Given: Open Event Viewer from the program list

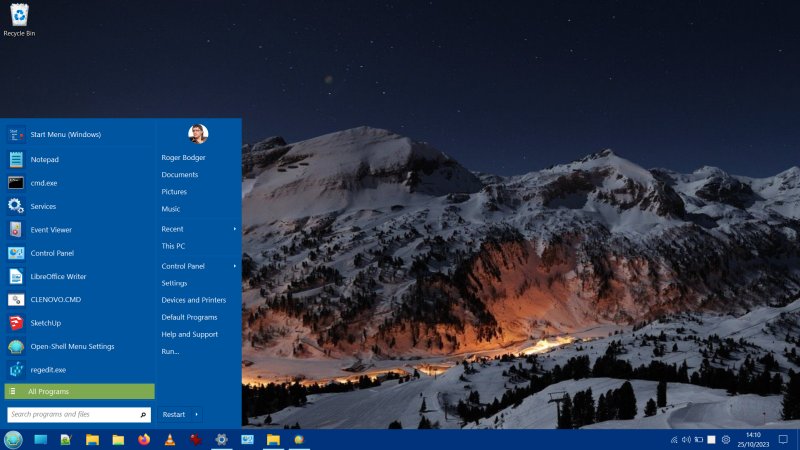Looking at the screenshot, I should [51, 229].
